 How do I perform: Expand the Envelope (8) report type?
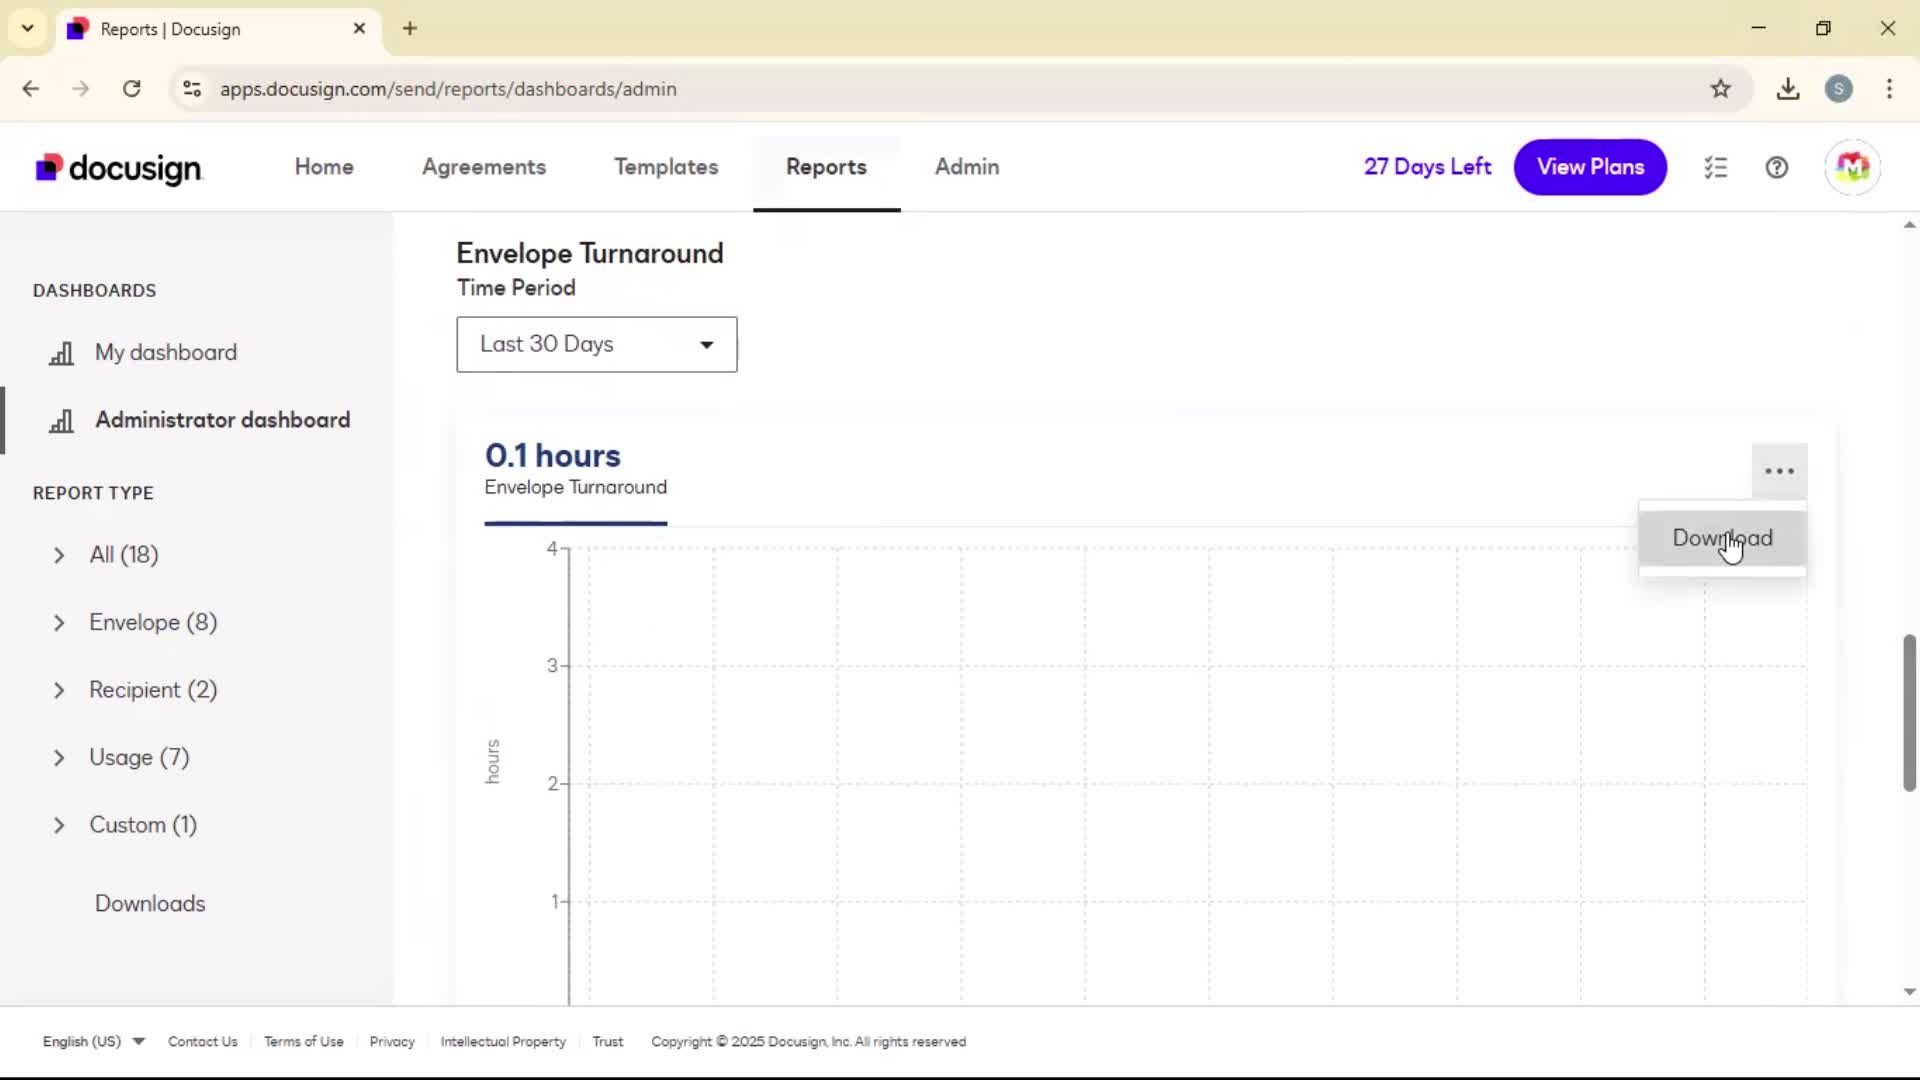point(59,623)
